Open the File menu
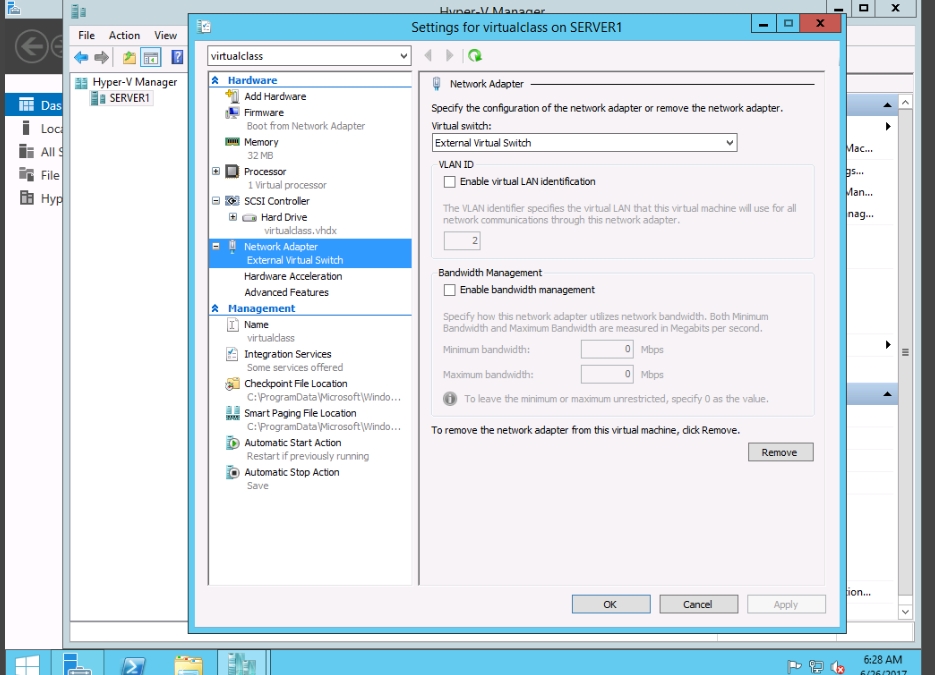 click(x=87, y=35)
